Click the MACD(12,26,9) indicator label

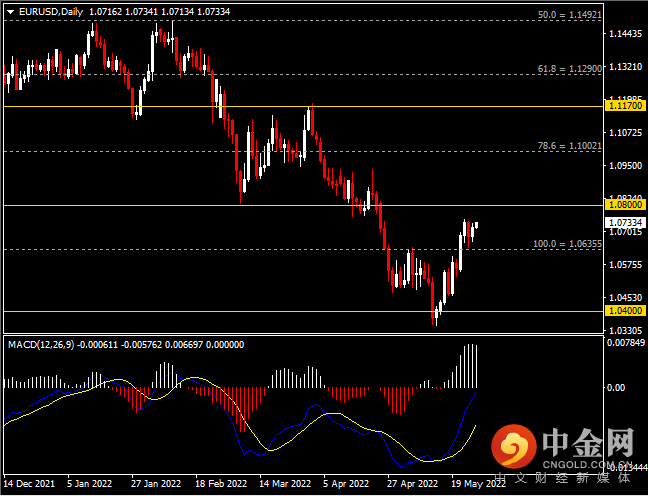pyautogui.click(x=41, y=345)
